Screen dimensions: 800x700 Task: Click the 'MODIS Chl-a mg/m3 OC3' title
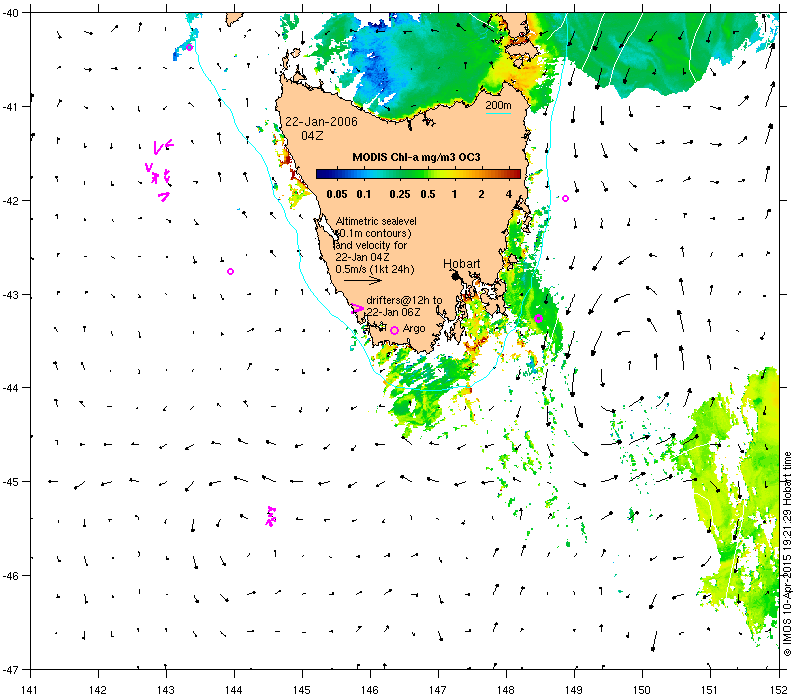416,157
